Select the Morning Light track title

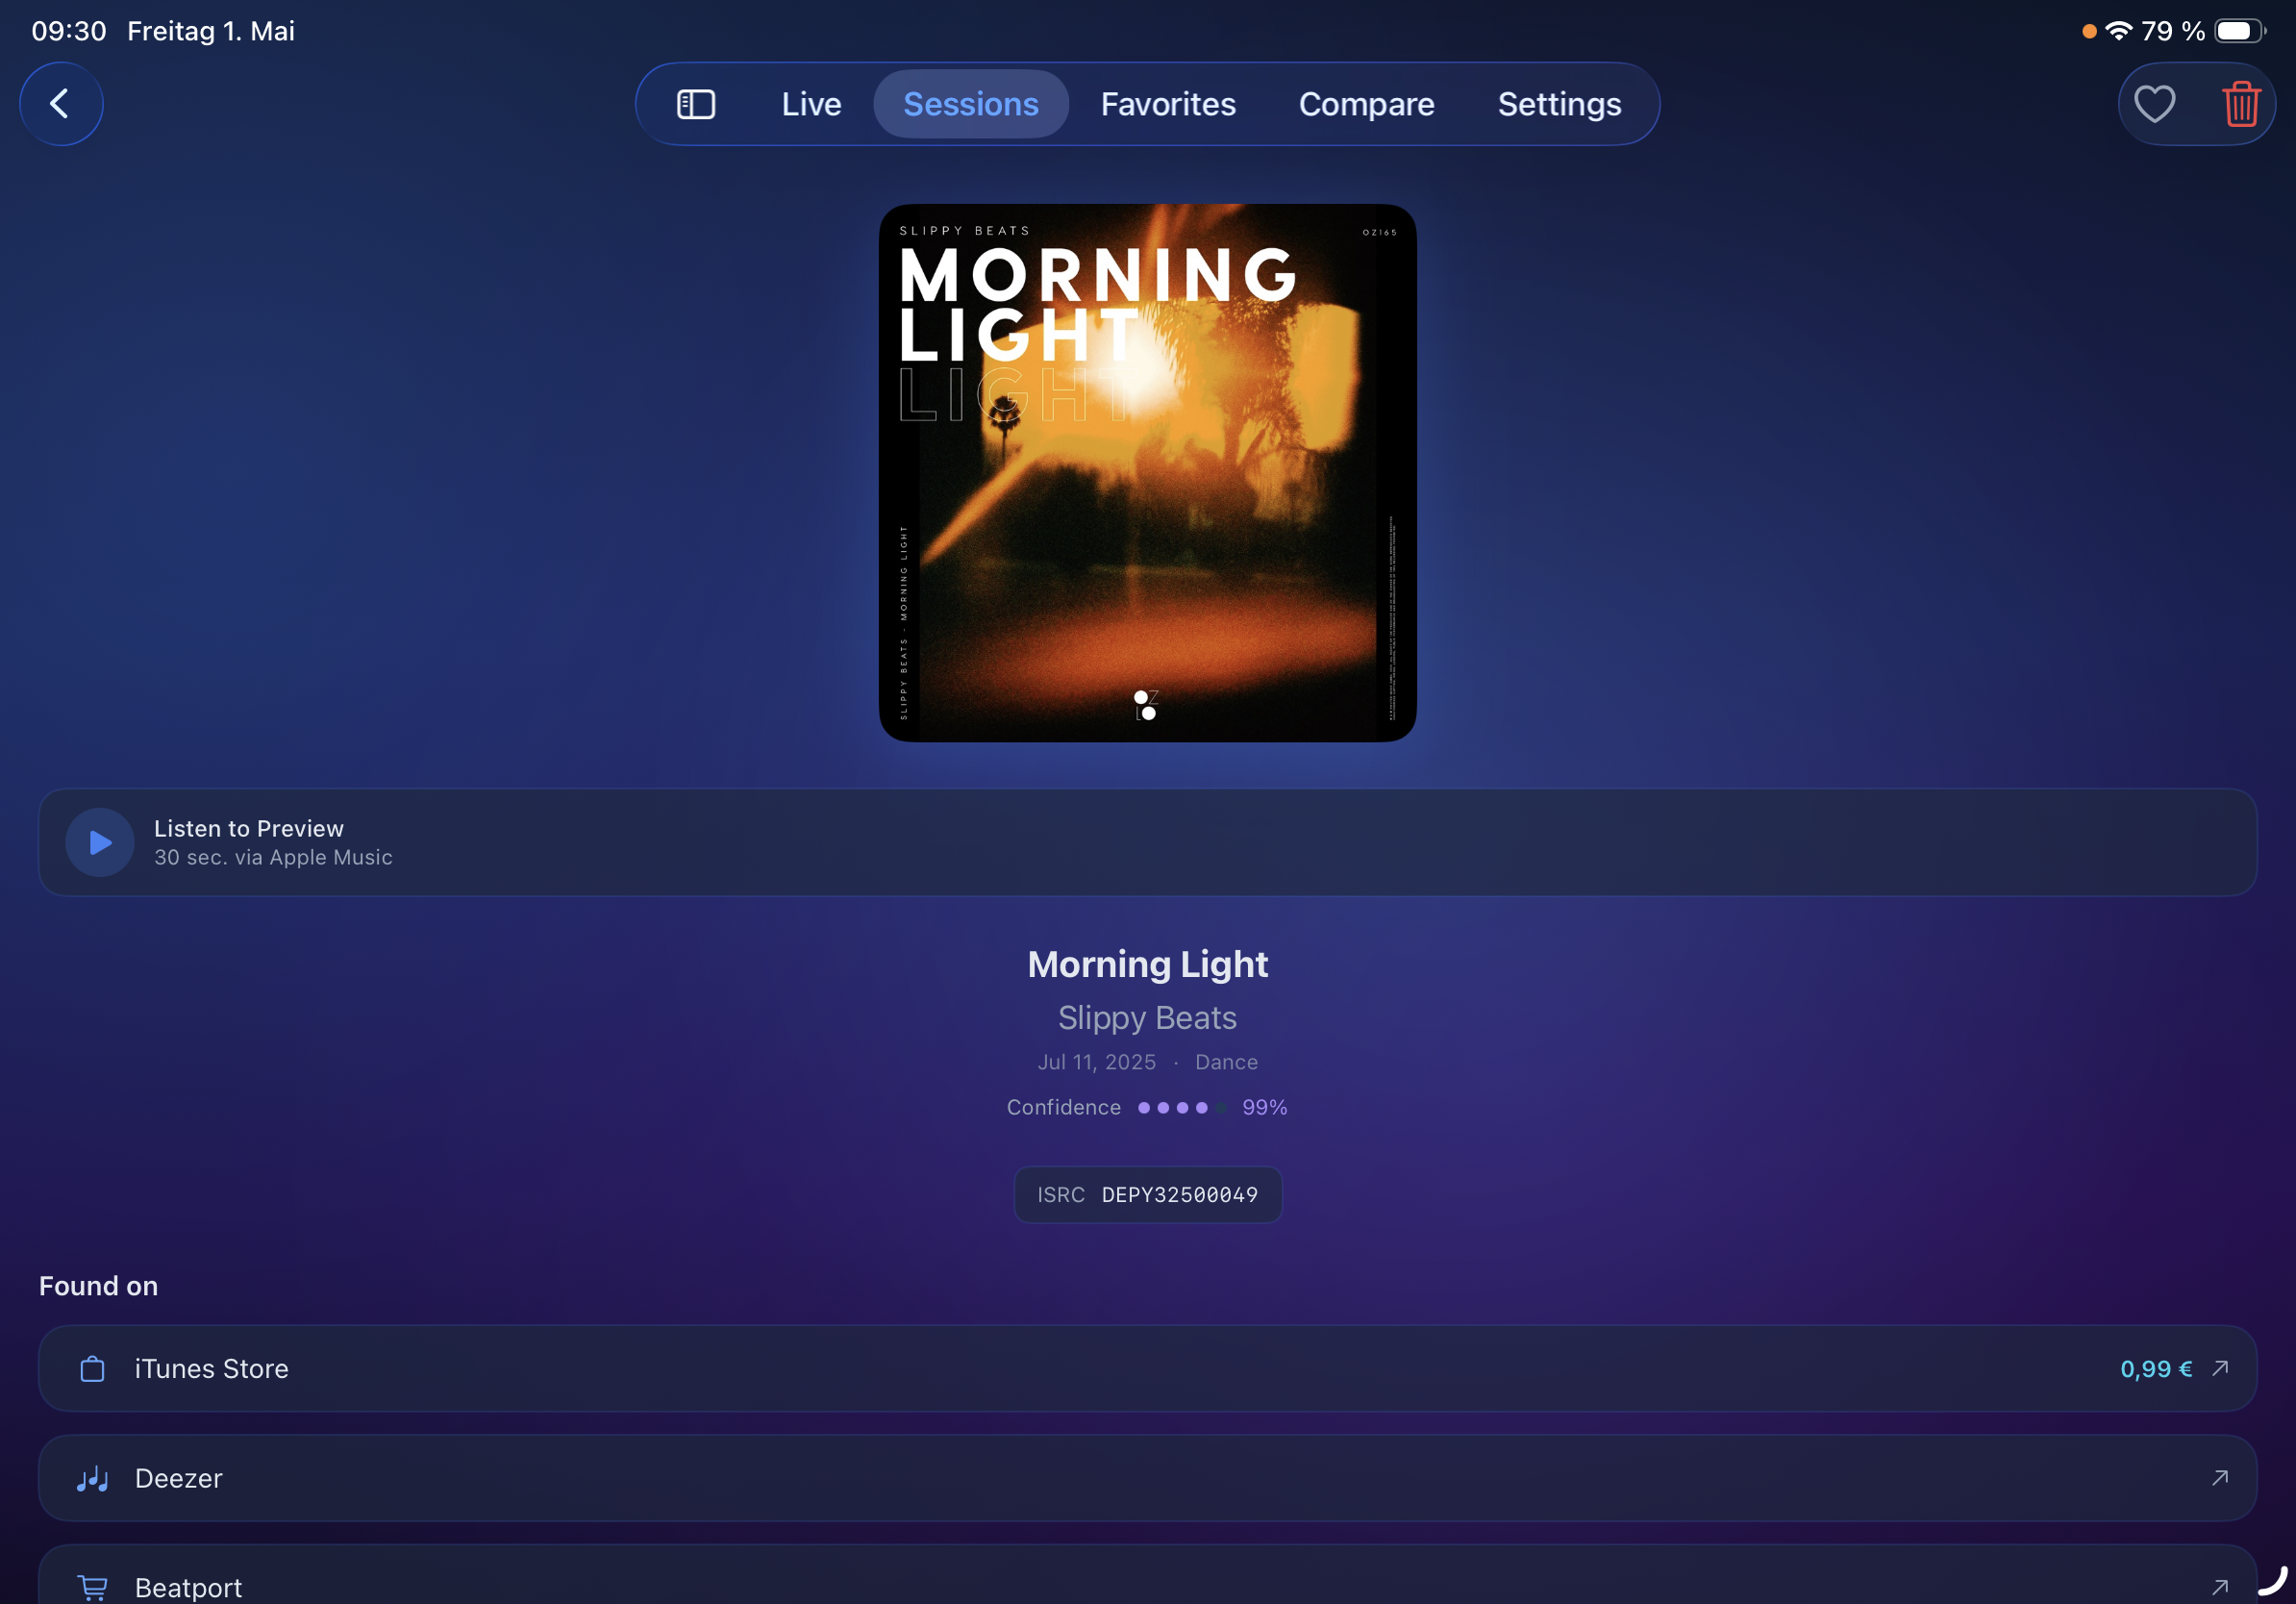click(x=1148, y=964)
